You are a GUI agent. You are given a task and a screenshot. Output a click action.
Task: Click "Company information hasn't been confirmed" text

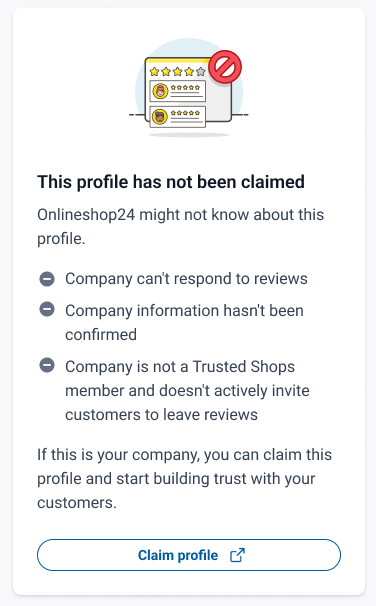[x=184, y=322]
